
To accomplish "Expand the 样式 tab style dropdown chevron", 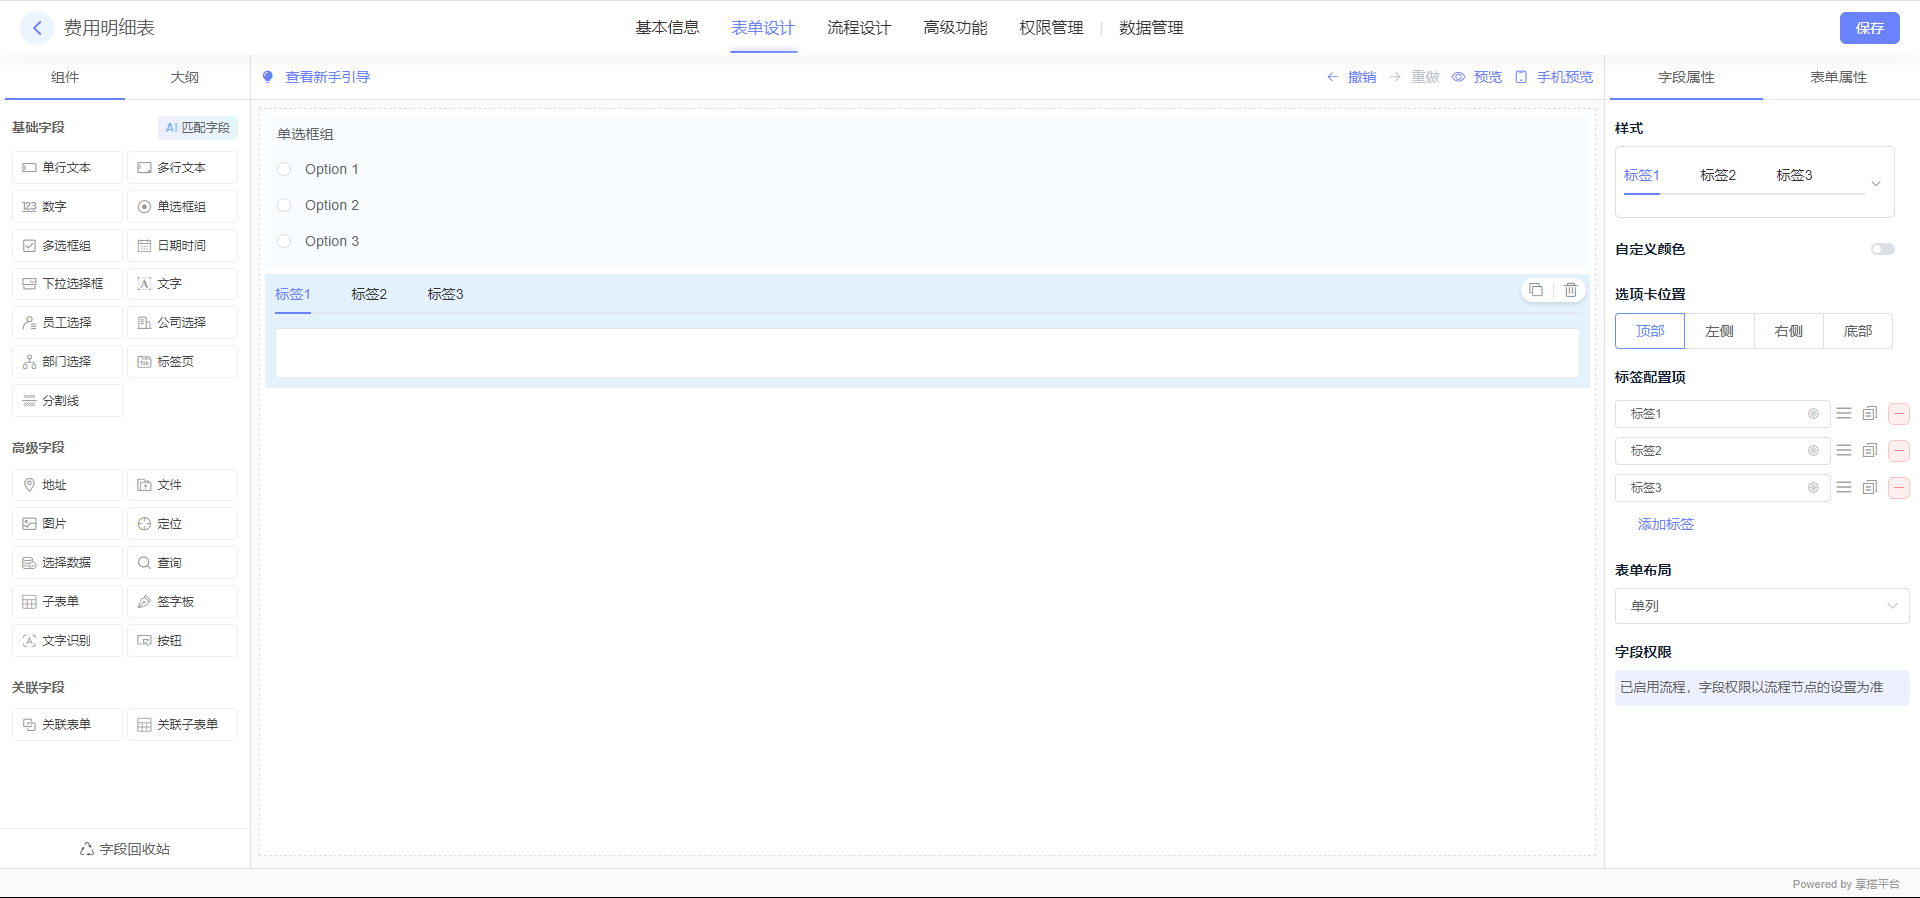I will point(1876,183).
